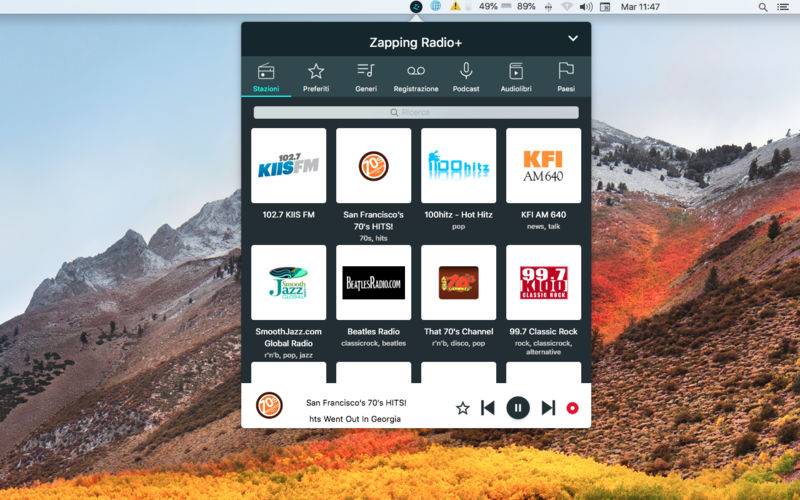Skip to the previous station
800x500 pixels.
[488, 408]
